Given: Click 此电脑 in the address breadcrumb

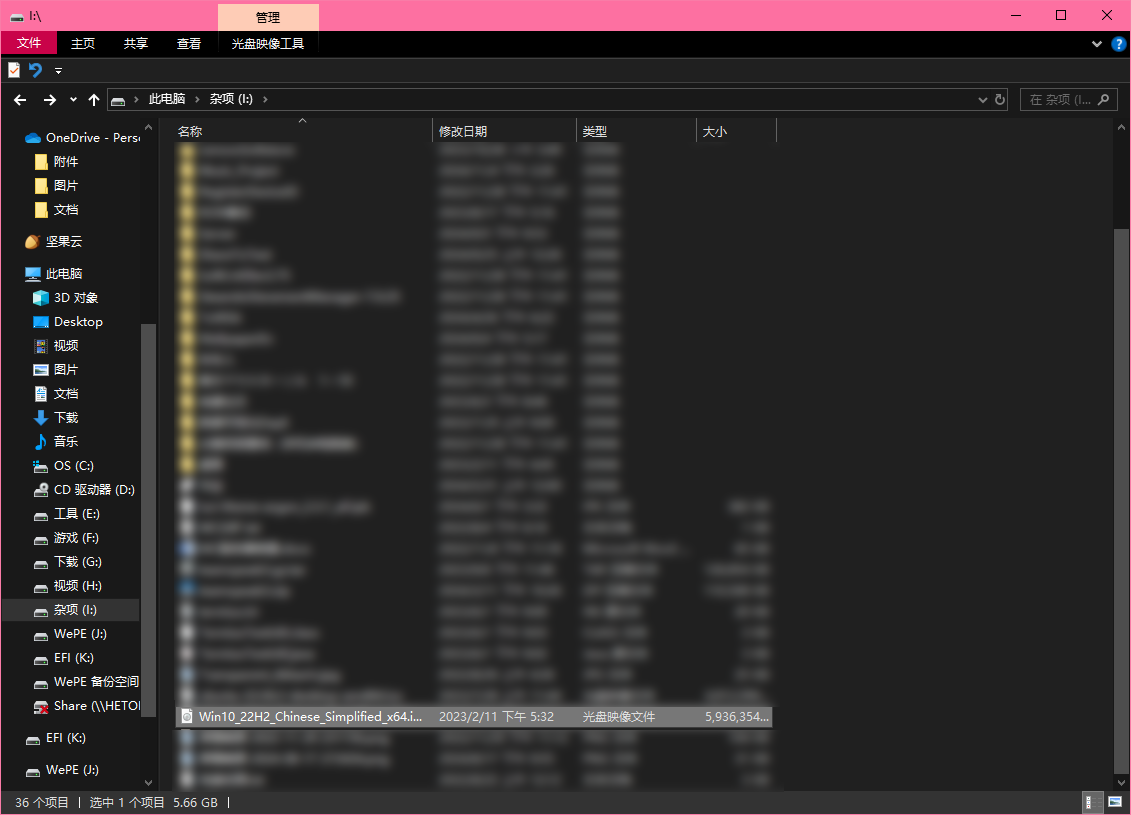Looking at the screenshot, I should click(167, 100).
